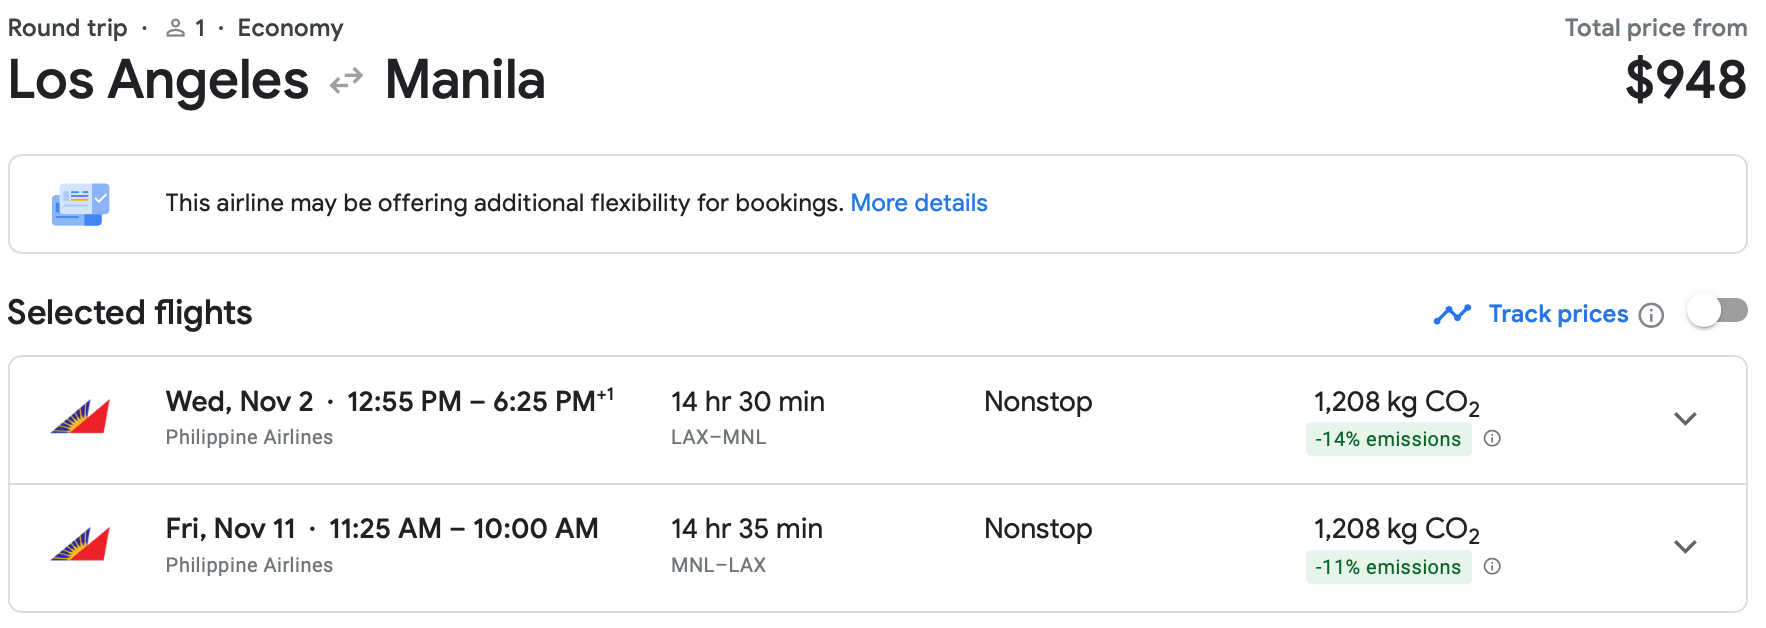Expand the Nov 11 MNL–LAX flight details

[1685, 547]
